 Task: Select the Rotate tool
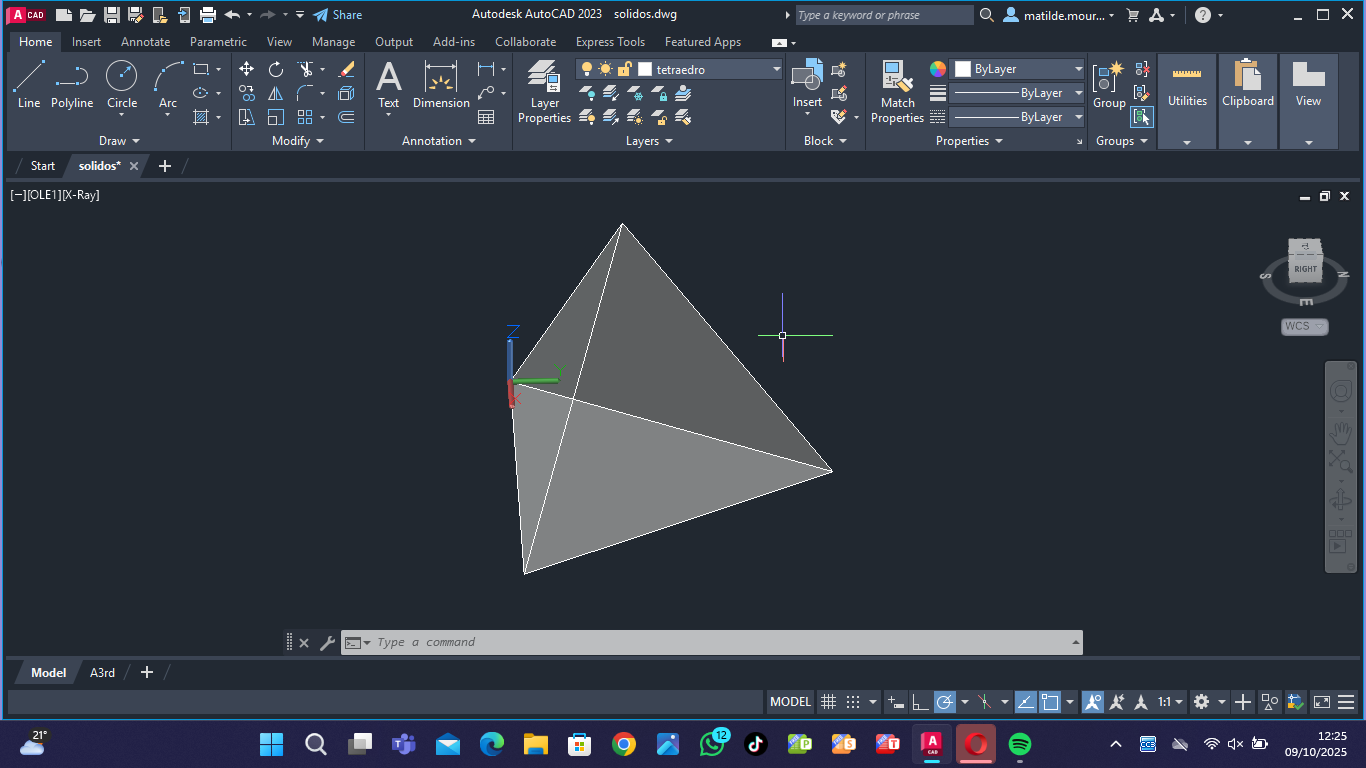[276, 69]
